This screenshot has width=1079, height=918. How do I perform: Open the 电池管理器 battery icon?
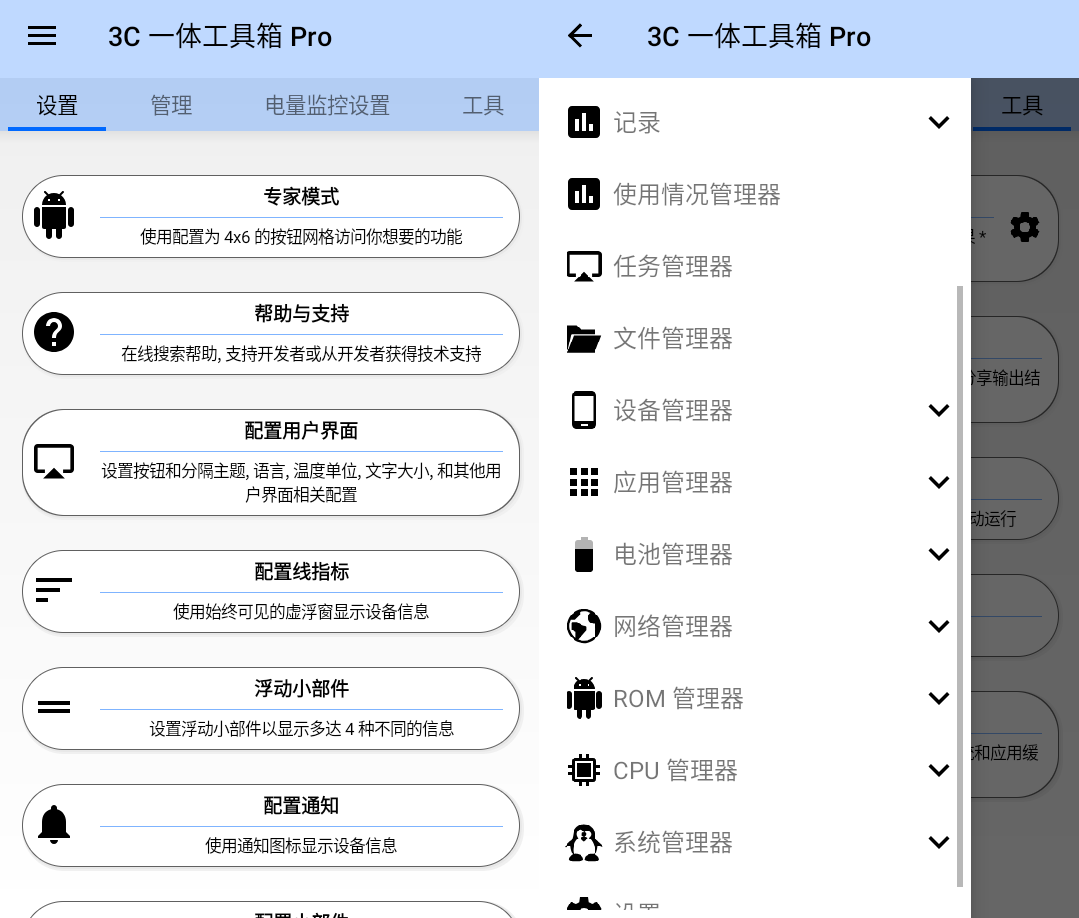[583, 554]
